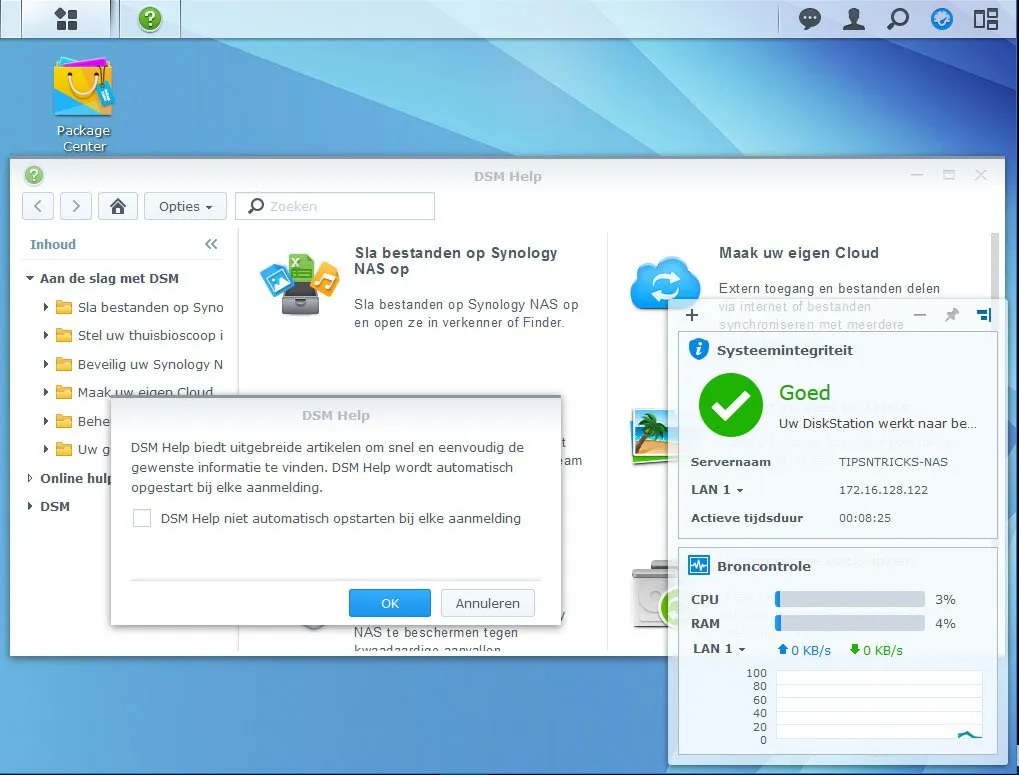1019x775 pixels.
Task: Click IP address 172.16.128.122
Action: 883,490
